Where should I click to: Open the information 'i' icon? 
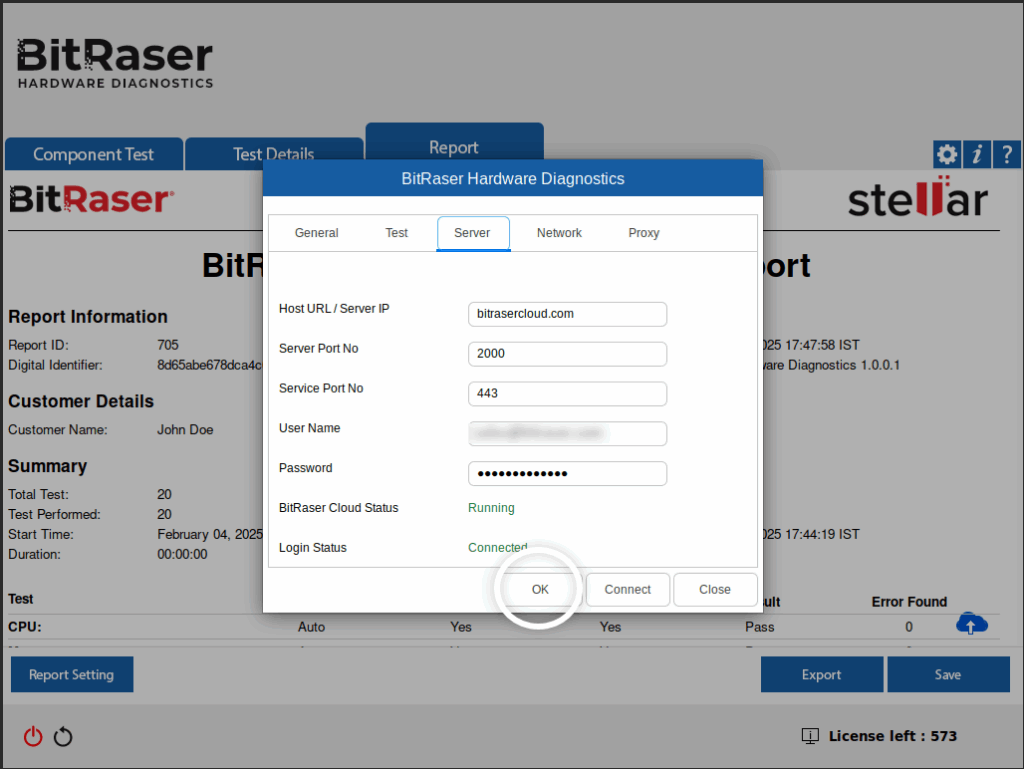pos(977,155)
